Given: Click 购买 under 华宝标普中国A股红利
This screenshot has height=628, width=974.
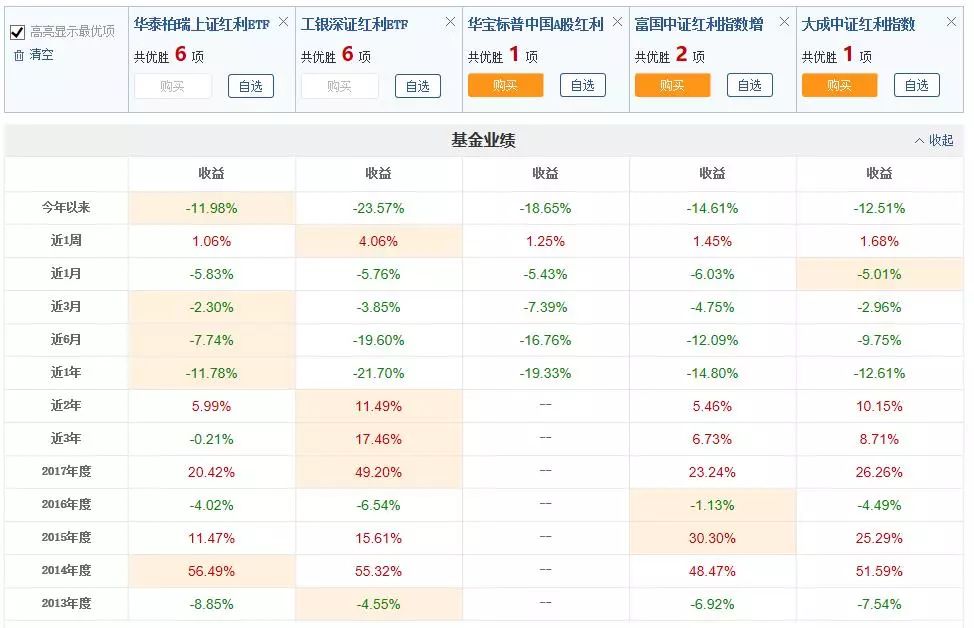Looking at the screenshot, I should tap(506, 85).
